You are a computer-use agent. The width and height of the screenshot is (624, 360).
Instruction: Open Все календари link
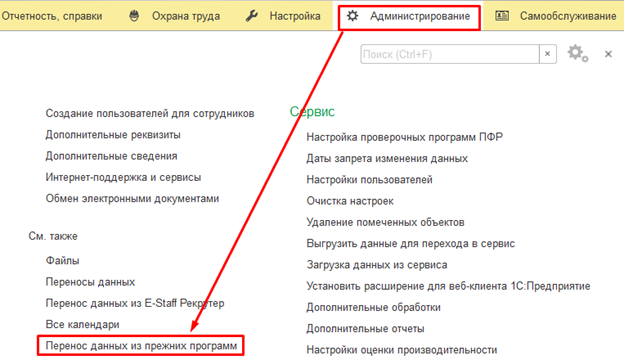pyautogui.click(x=82, y=325)
